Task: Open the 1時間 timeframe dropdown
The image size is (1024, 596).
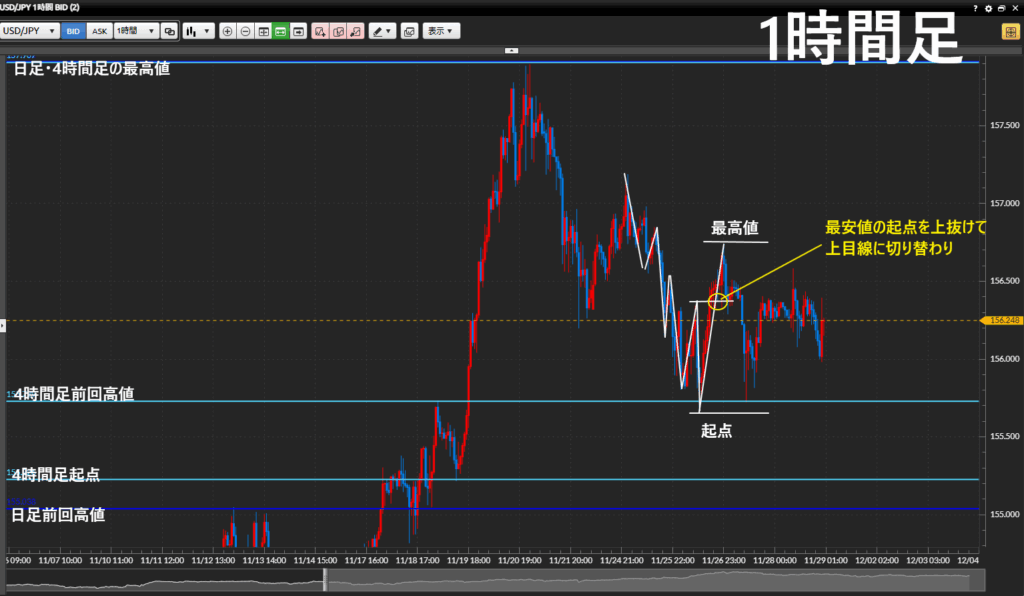Action: [x=135, y=31]
